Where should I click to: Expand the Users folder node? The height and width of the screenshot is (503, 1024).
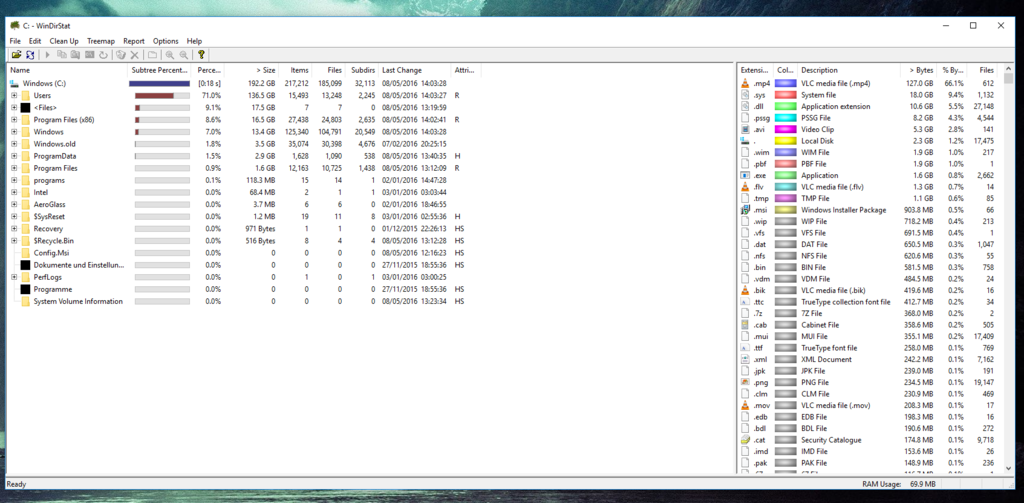point(14,95)
